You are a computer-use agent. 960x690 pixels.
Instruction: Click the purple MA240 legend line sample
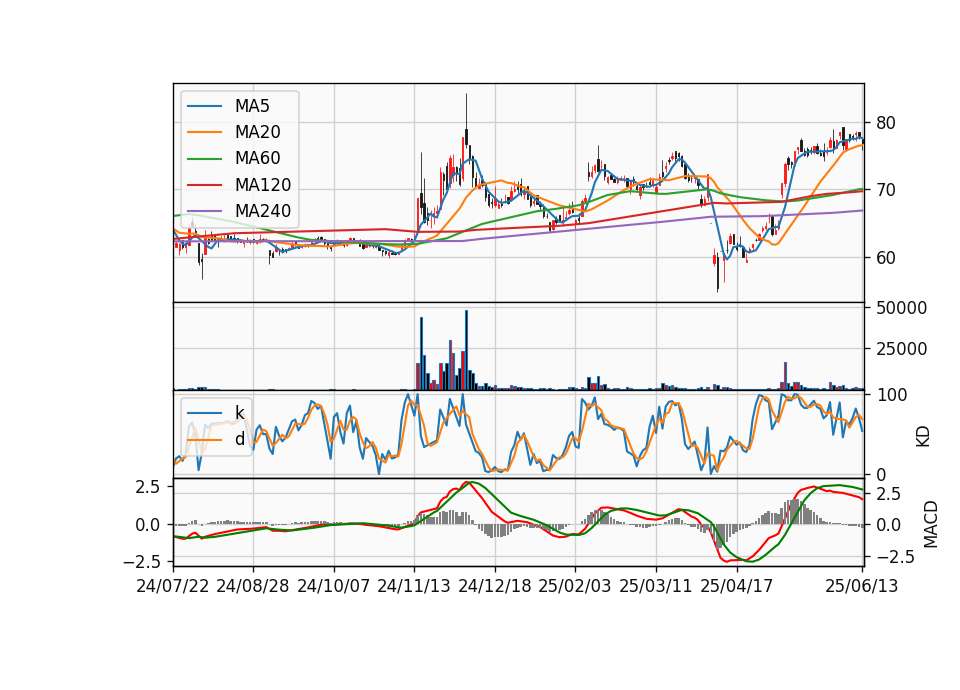click(x=204, y=211)
